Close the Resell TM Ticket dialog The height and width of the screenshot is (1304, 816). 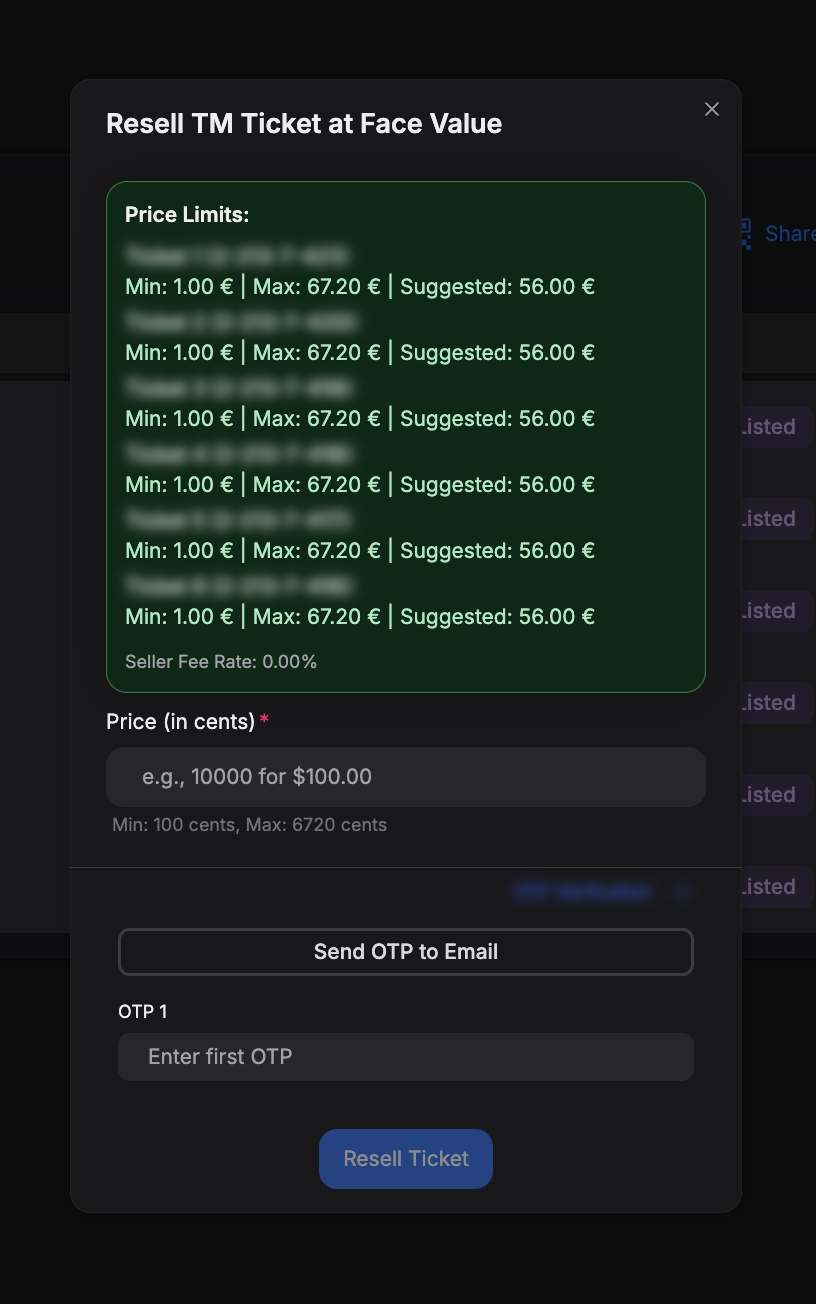pyautogui.click(x=712, y=109)
